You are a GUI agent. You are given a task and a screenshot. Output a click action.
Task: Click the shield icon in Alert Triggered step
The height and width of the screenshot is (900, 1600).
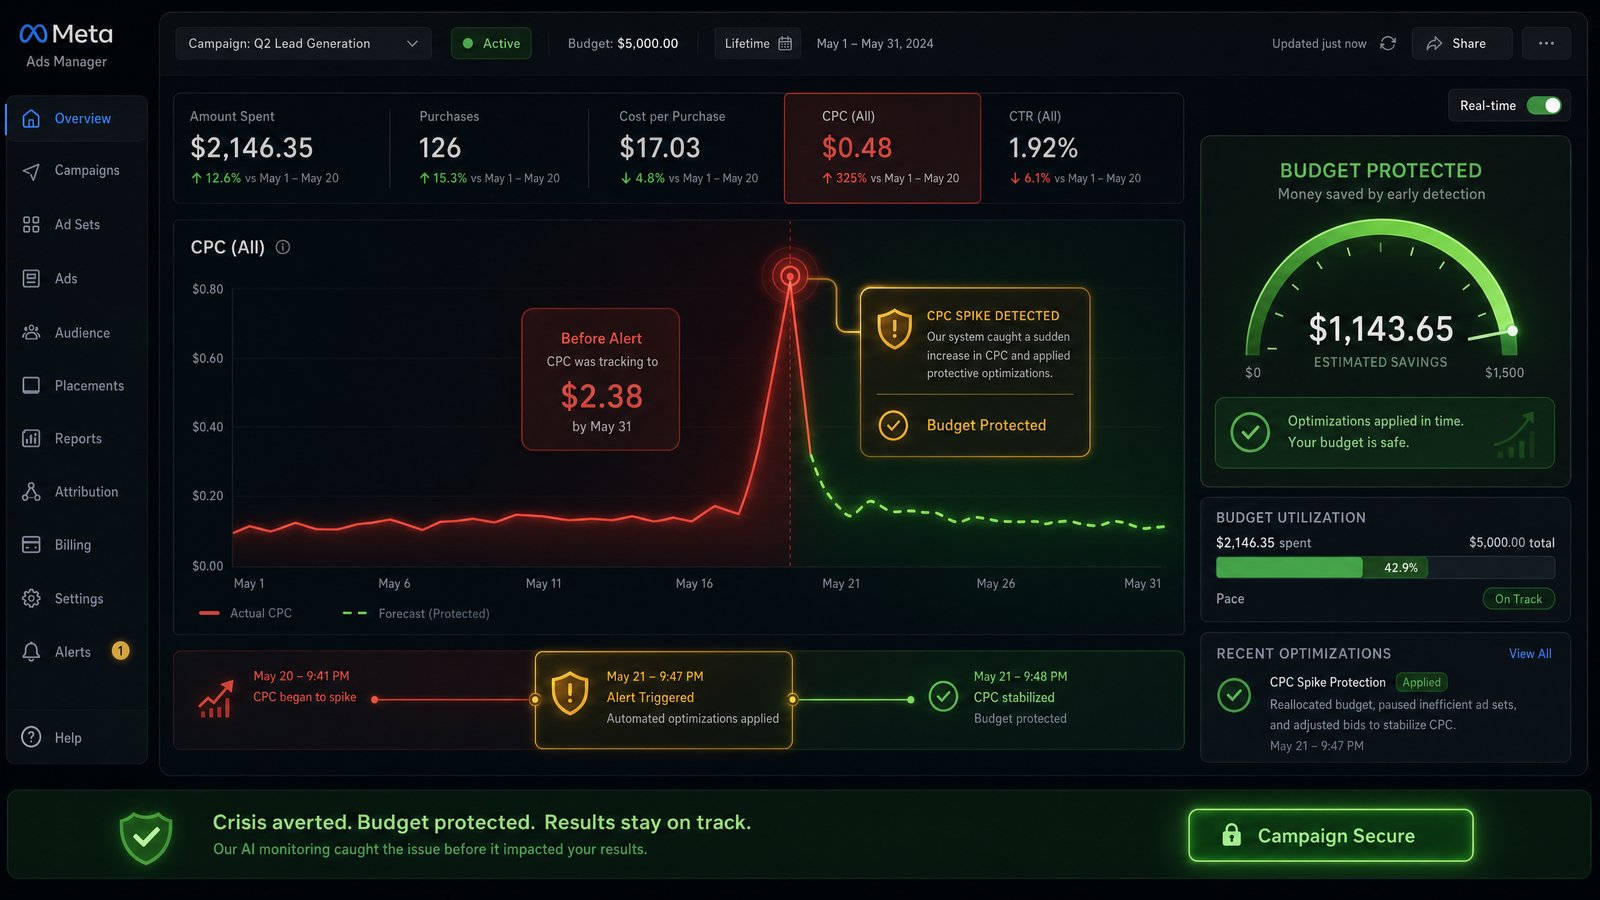click(x=570, y=693)
